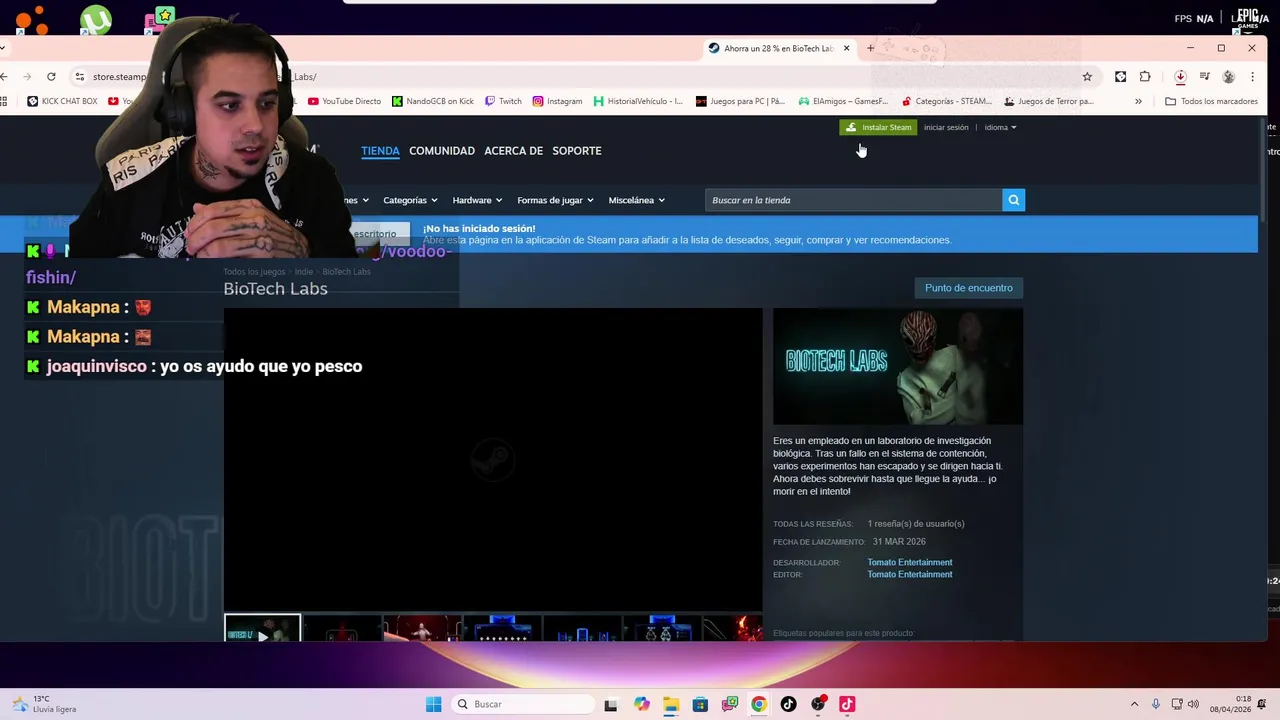This screenshot has width=1280, height=720.
Task: Click the Steam store search magnifier button
Action: click(1014, 200)
